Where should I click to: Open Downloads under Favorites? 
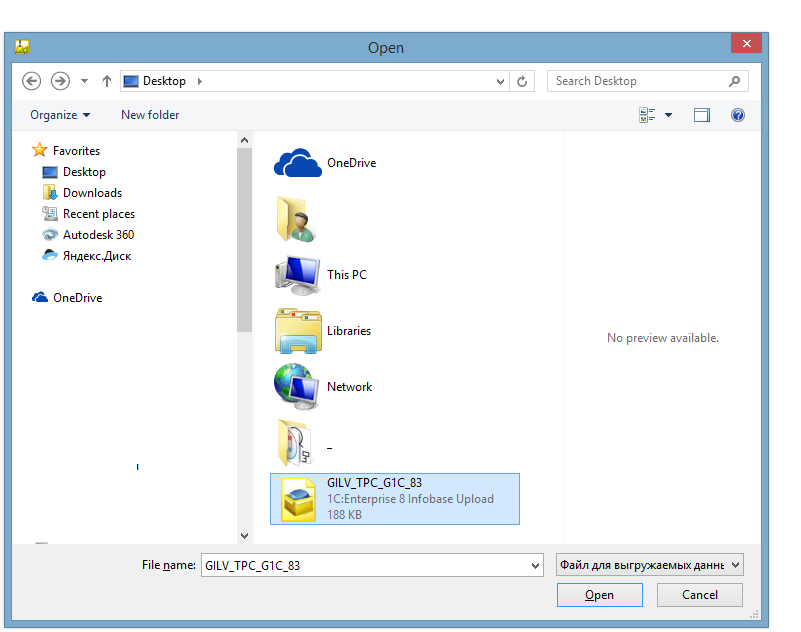[92, 193]
